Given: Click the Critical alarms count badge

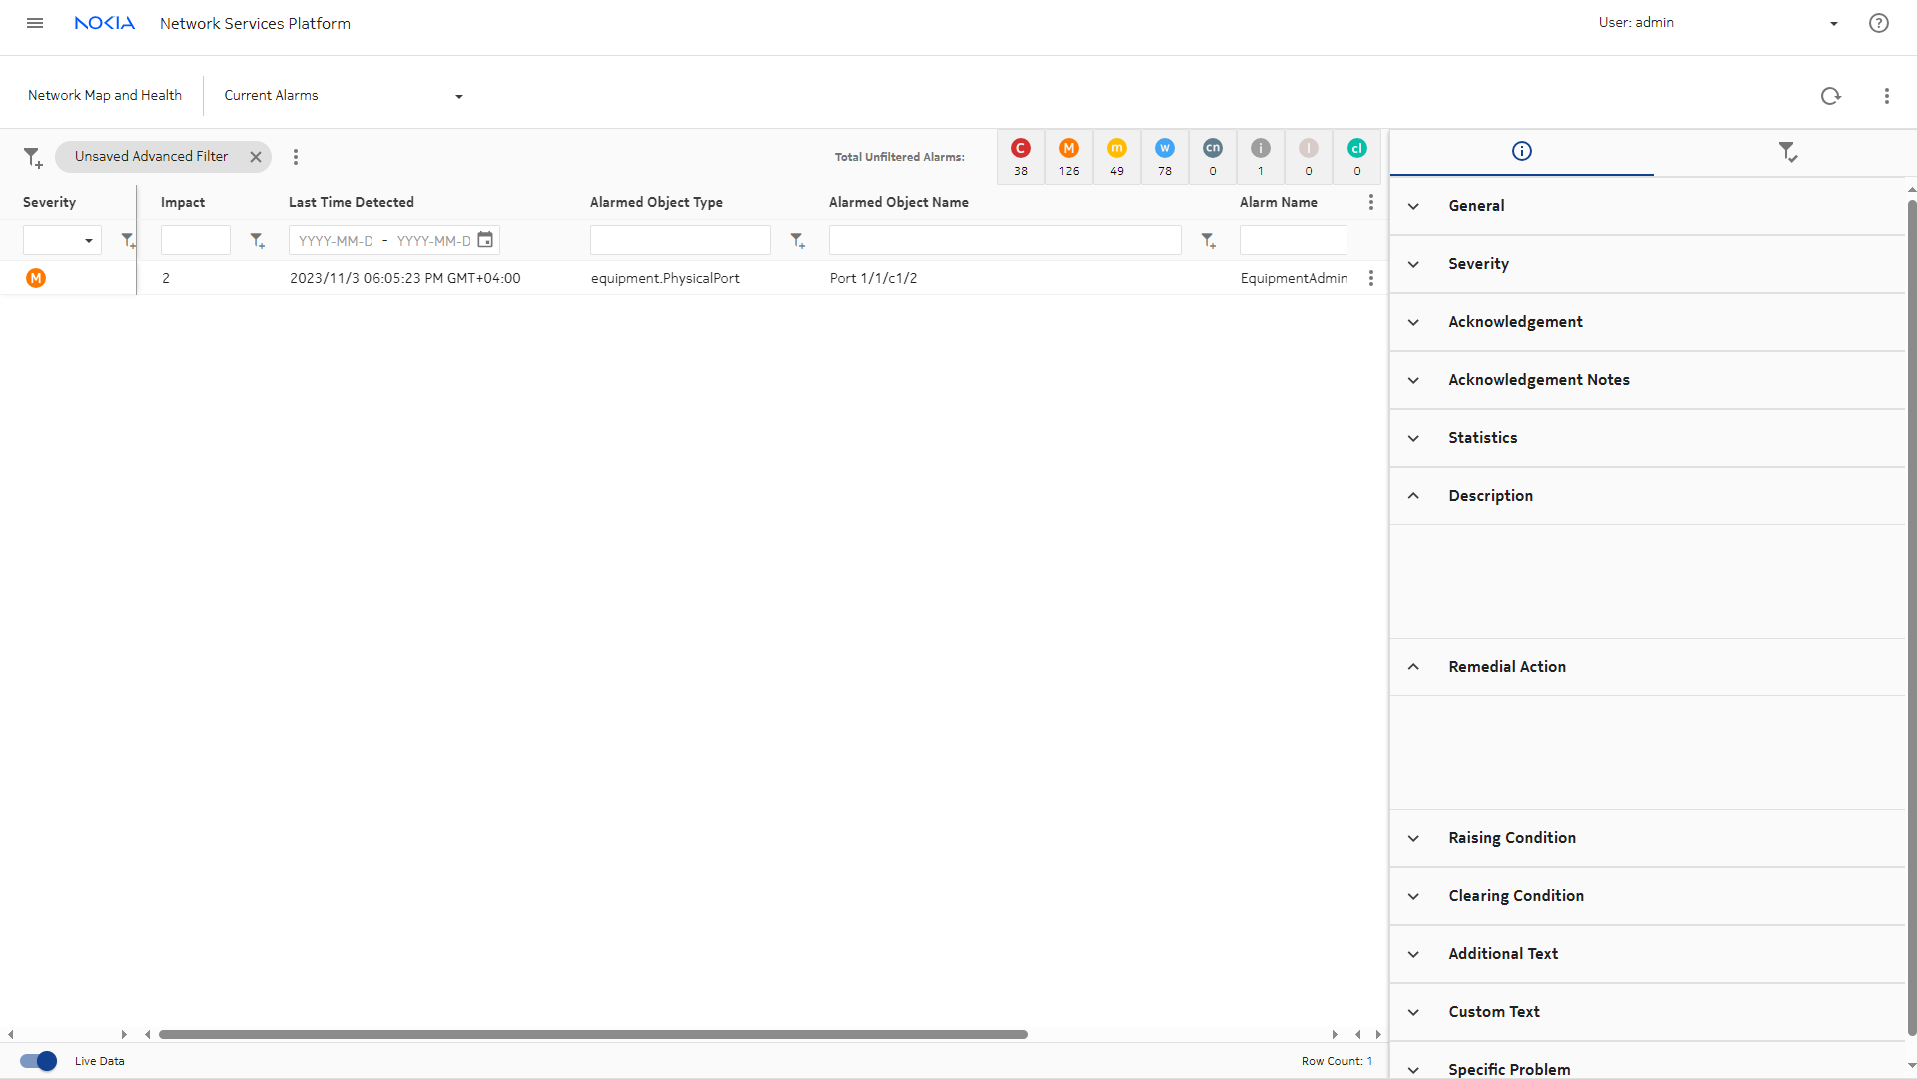Looking at the screenshot, I should [x=1020, y=157].
